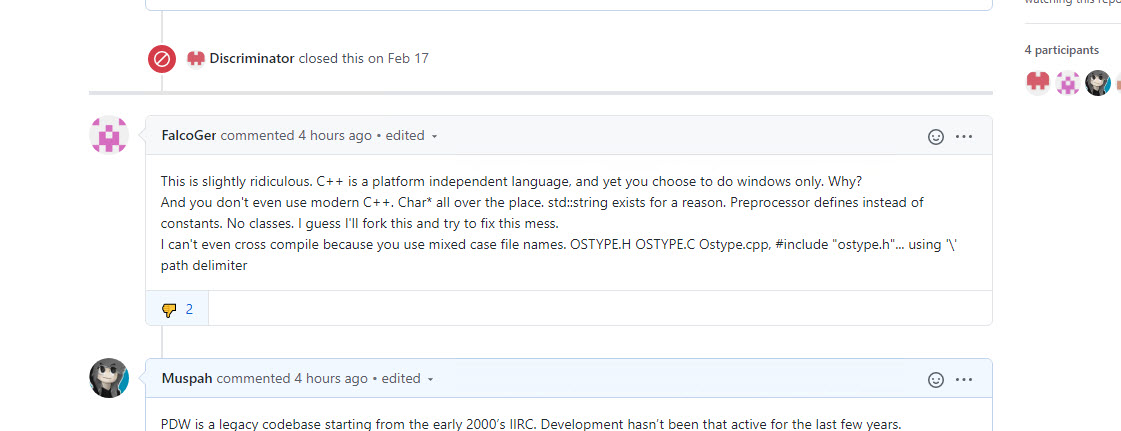
Task: Click the '4 hours ago' timestamp on FalcoGer's comment
Action: click(335, 135)
